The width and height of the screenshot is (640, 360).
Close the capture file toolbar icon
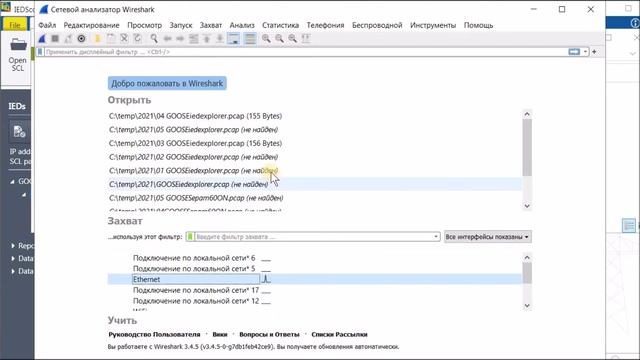(124, 38)
